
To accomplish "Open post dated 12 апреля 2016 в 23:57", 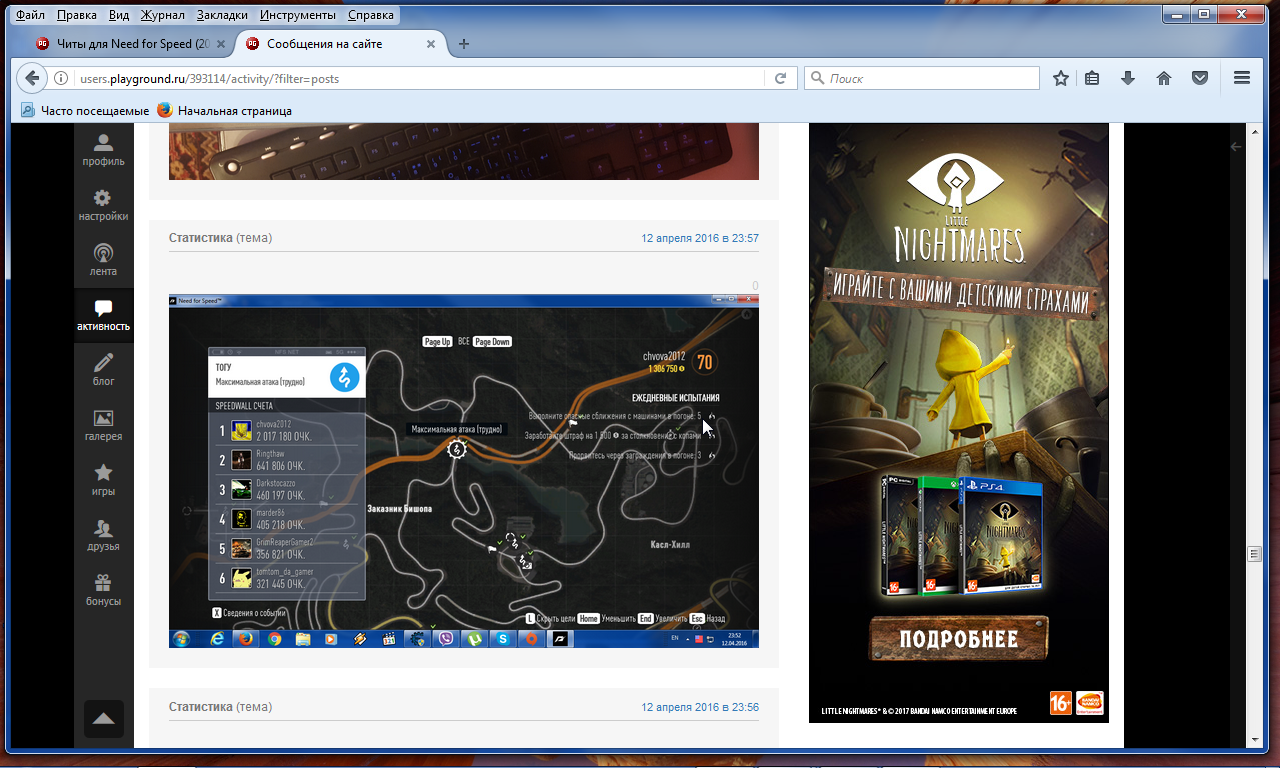I will coord(700,238).
